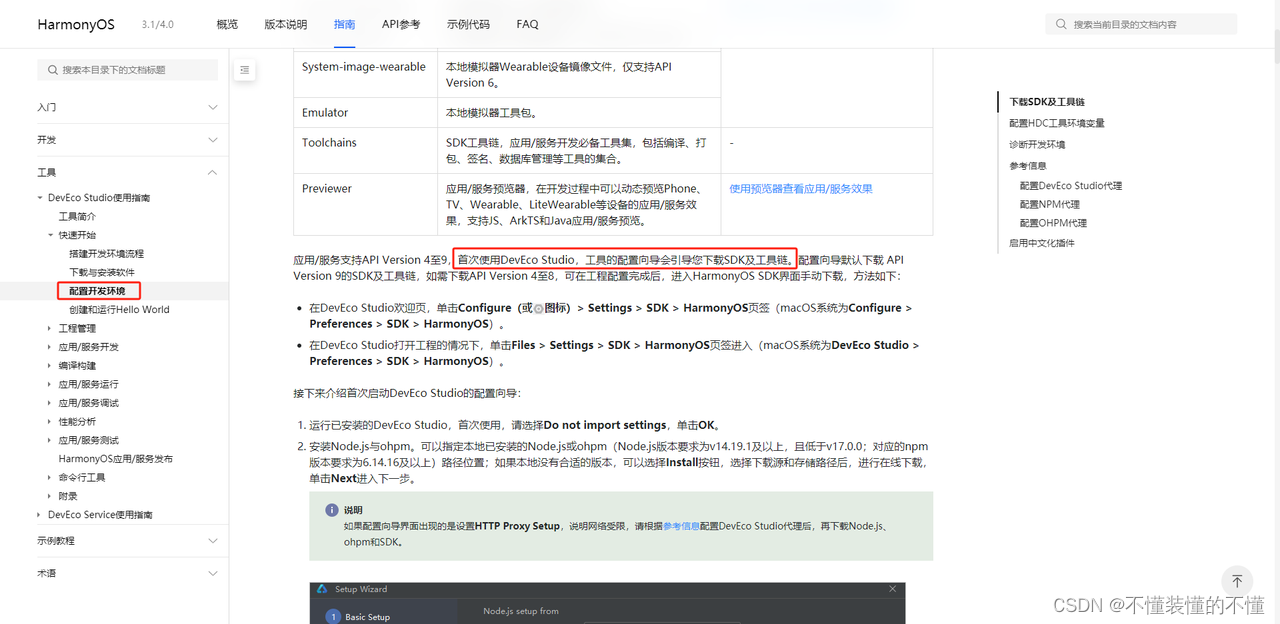Open the 概览 tab
The width and height of the screenshot is (1280, 624).
click(227, 24)
